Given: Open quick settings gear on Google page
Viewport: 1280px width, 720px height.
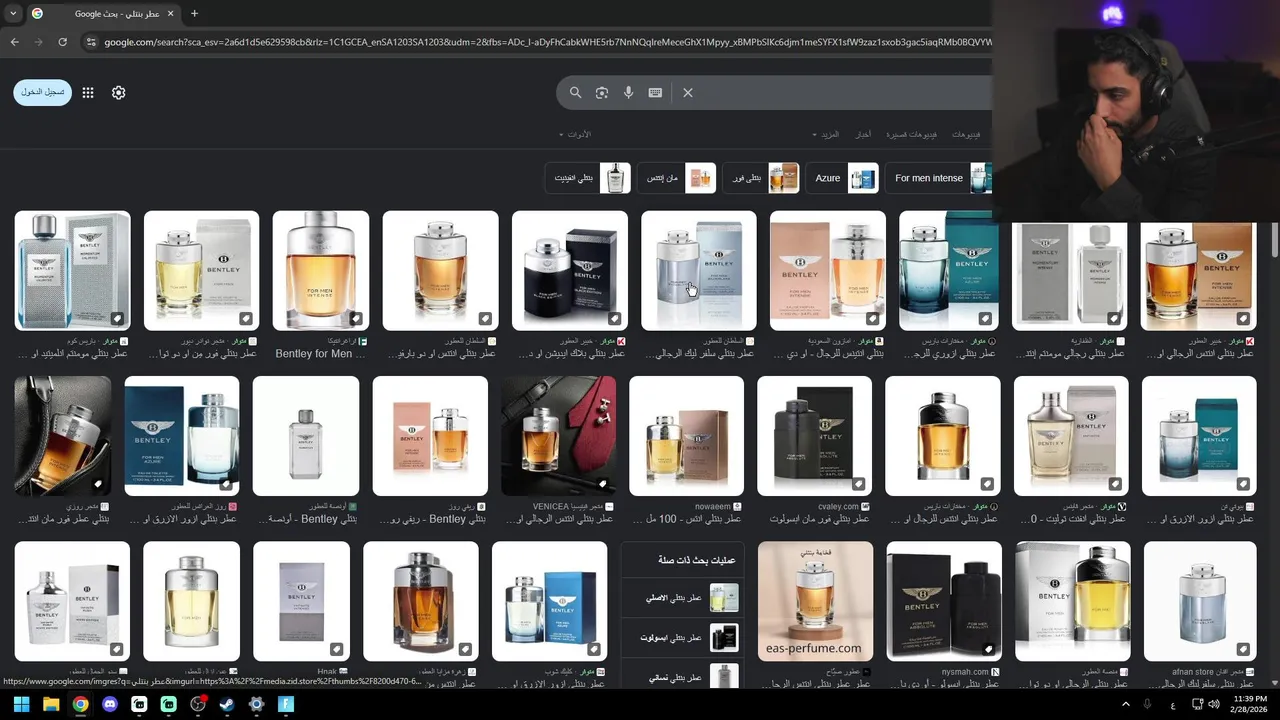Looking at the screenshot, I should [118, 92].
